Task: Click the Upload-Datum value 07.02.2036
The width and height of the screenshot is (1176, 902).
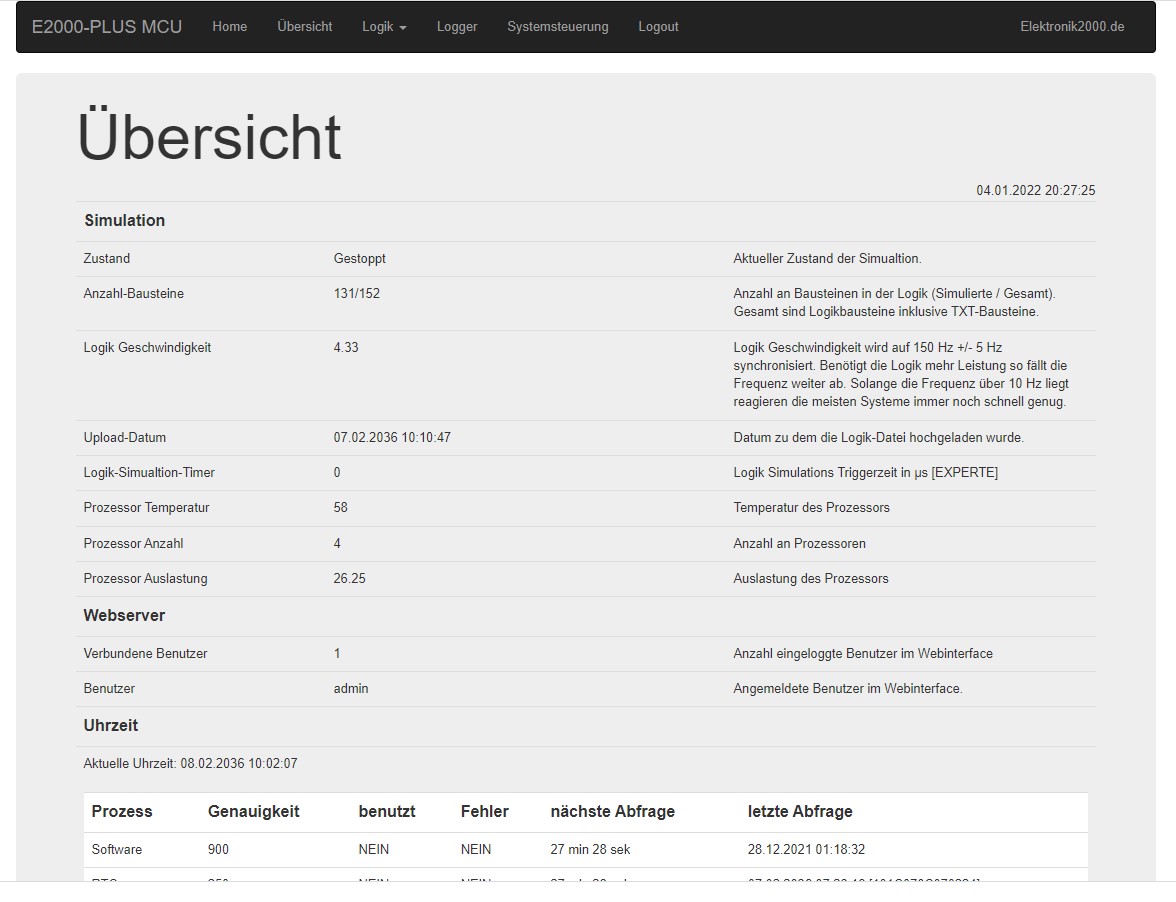Action: [x=391, y=438]
